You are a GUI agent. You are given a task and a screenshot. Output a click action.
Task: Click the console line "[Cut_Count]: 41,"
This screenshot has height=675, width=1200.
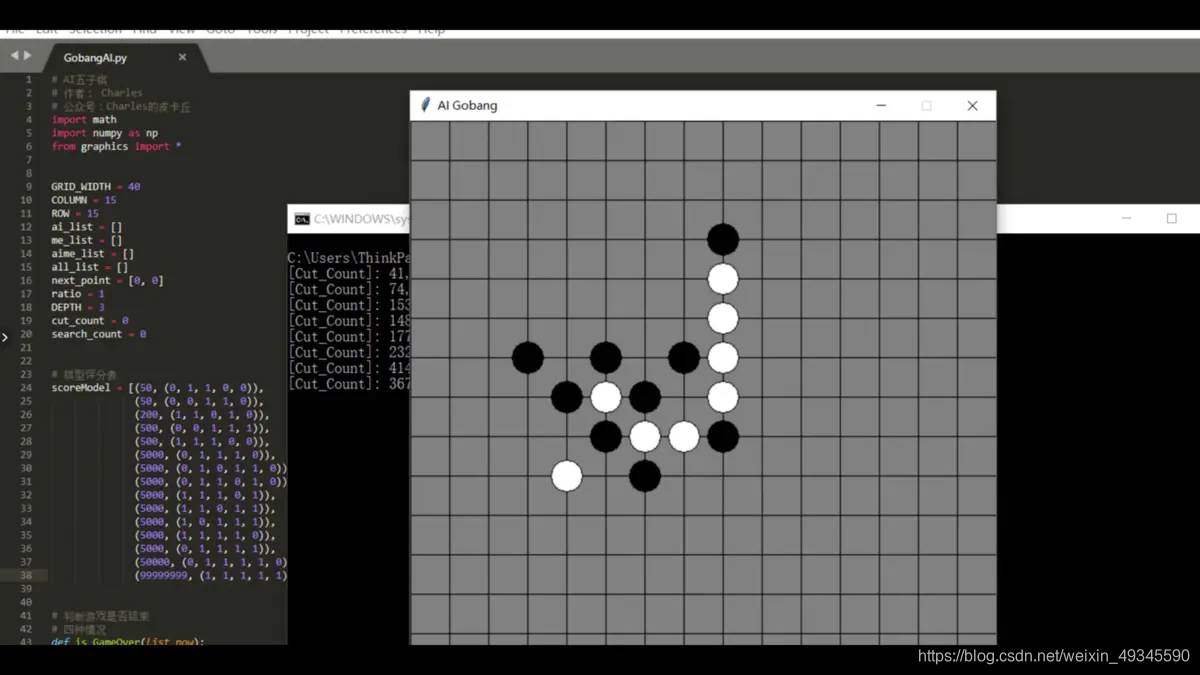(x=348, y=273)
